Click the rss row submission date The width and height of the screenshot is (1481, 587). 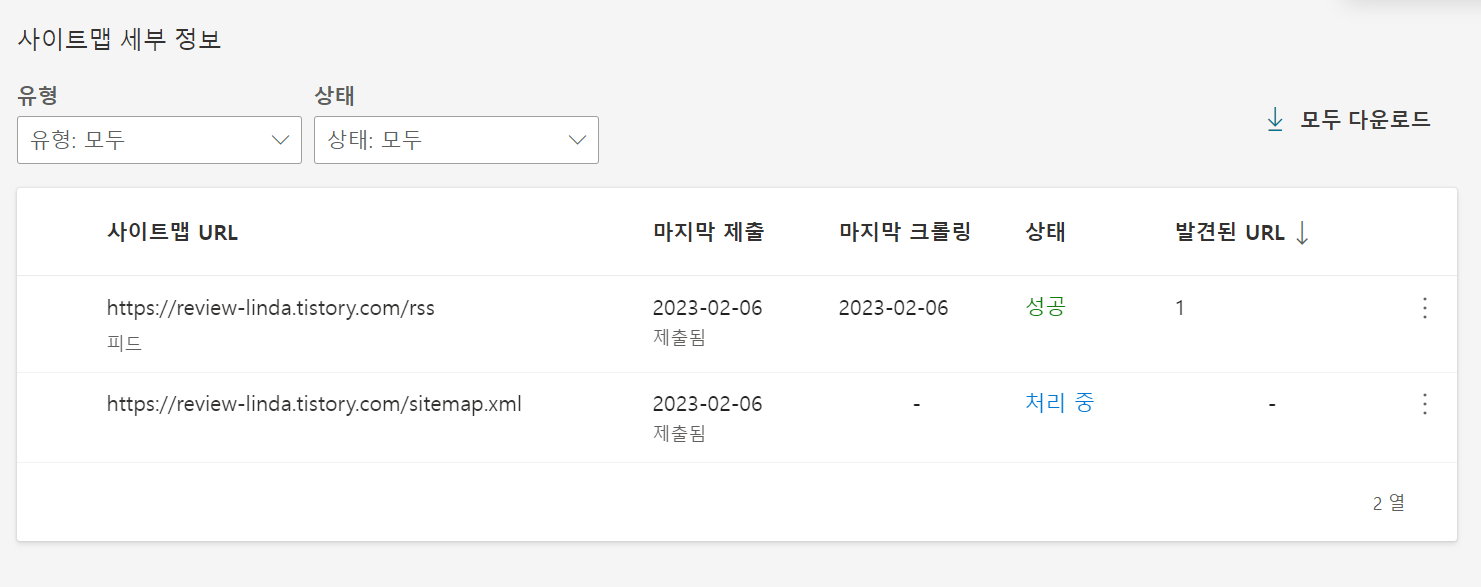[x=708, y=308]
